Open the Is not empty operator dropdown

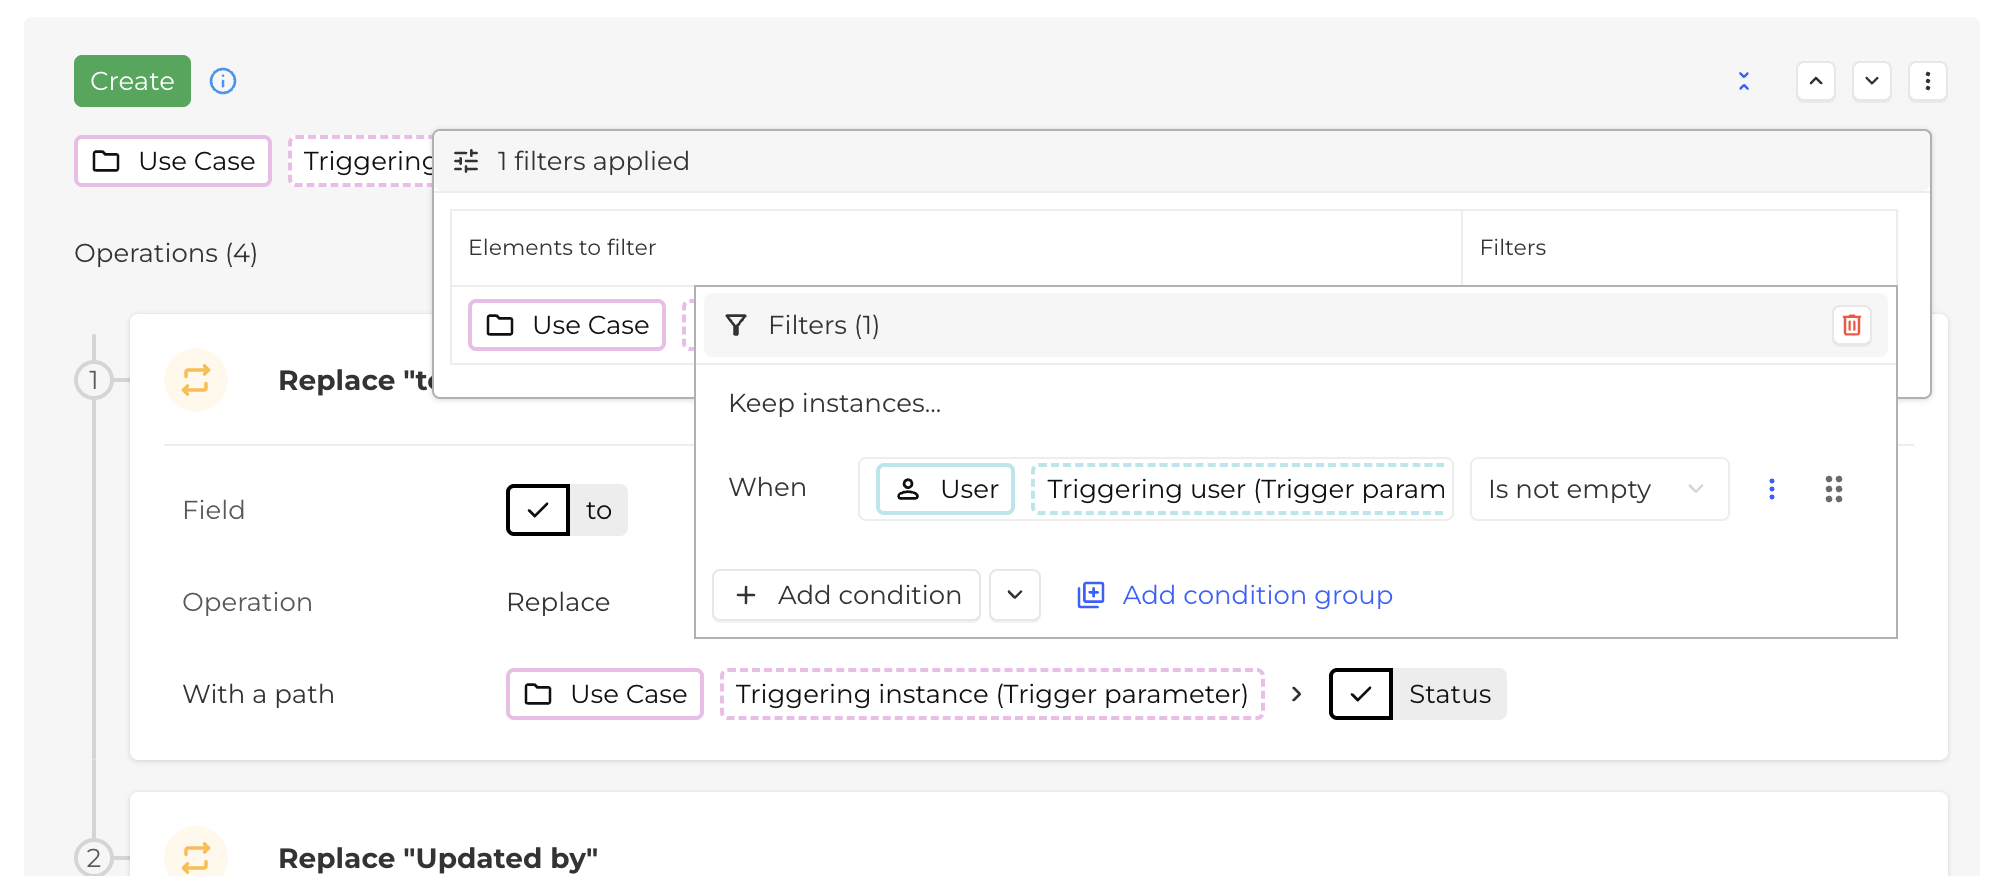(1598, 489)
